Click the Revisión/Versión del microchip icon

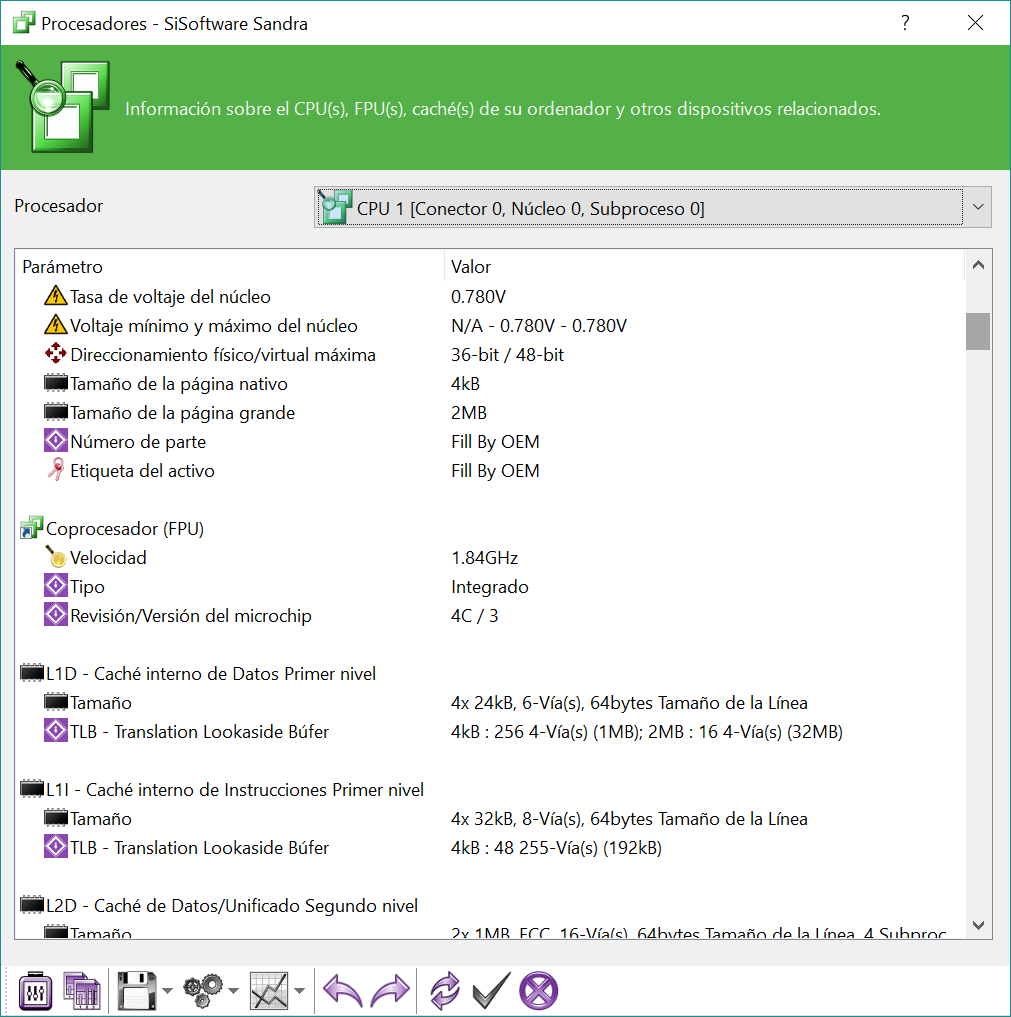click(56, 614)
